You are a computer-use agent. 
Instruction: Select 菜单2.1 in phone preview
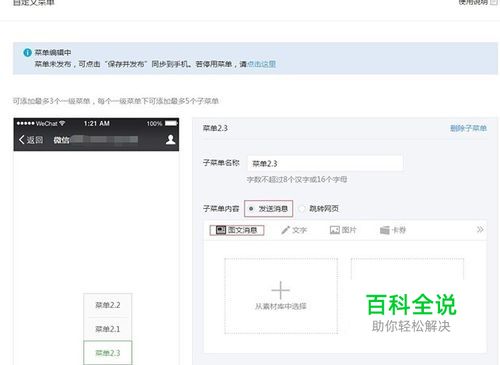[108, 329]
